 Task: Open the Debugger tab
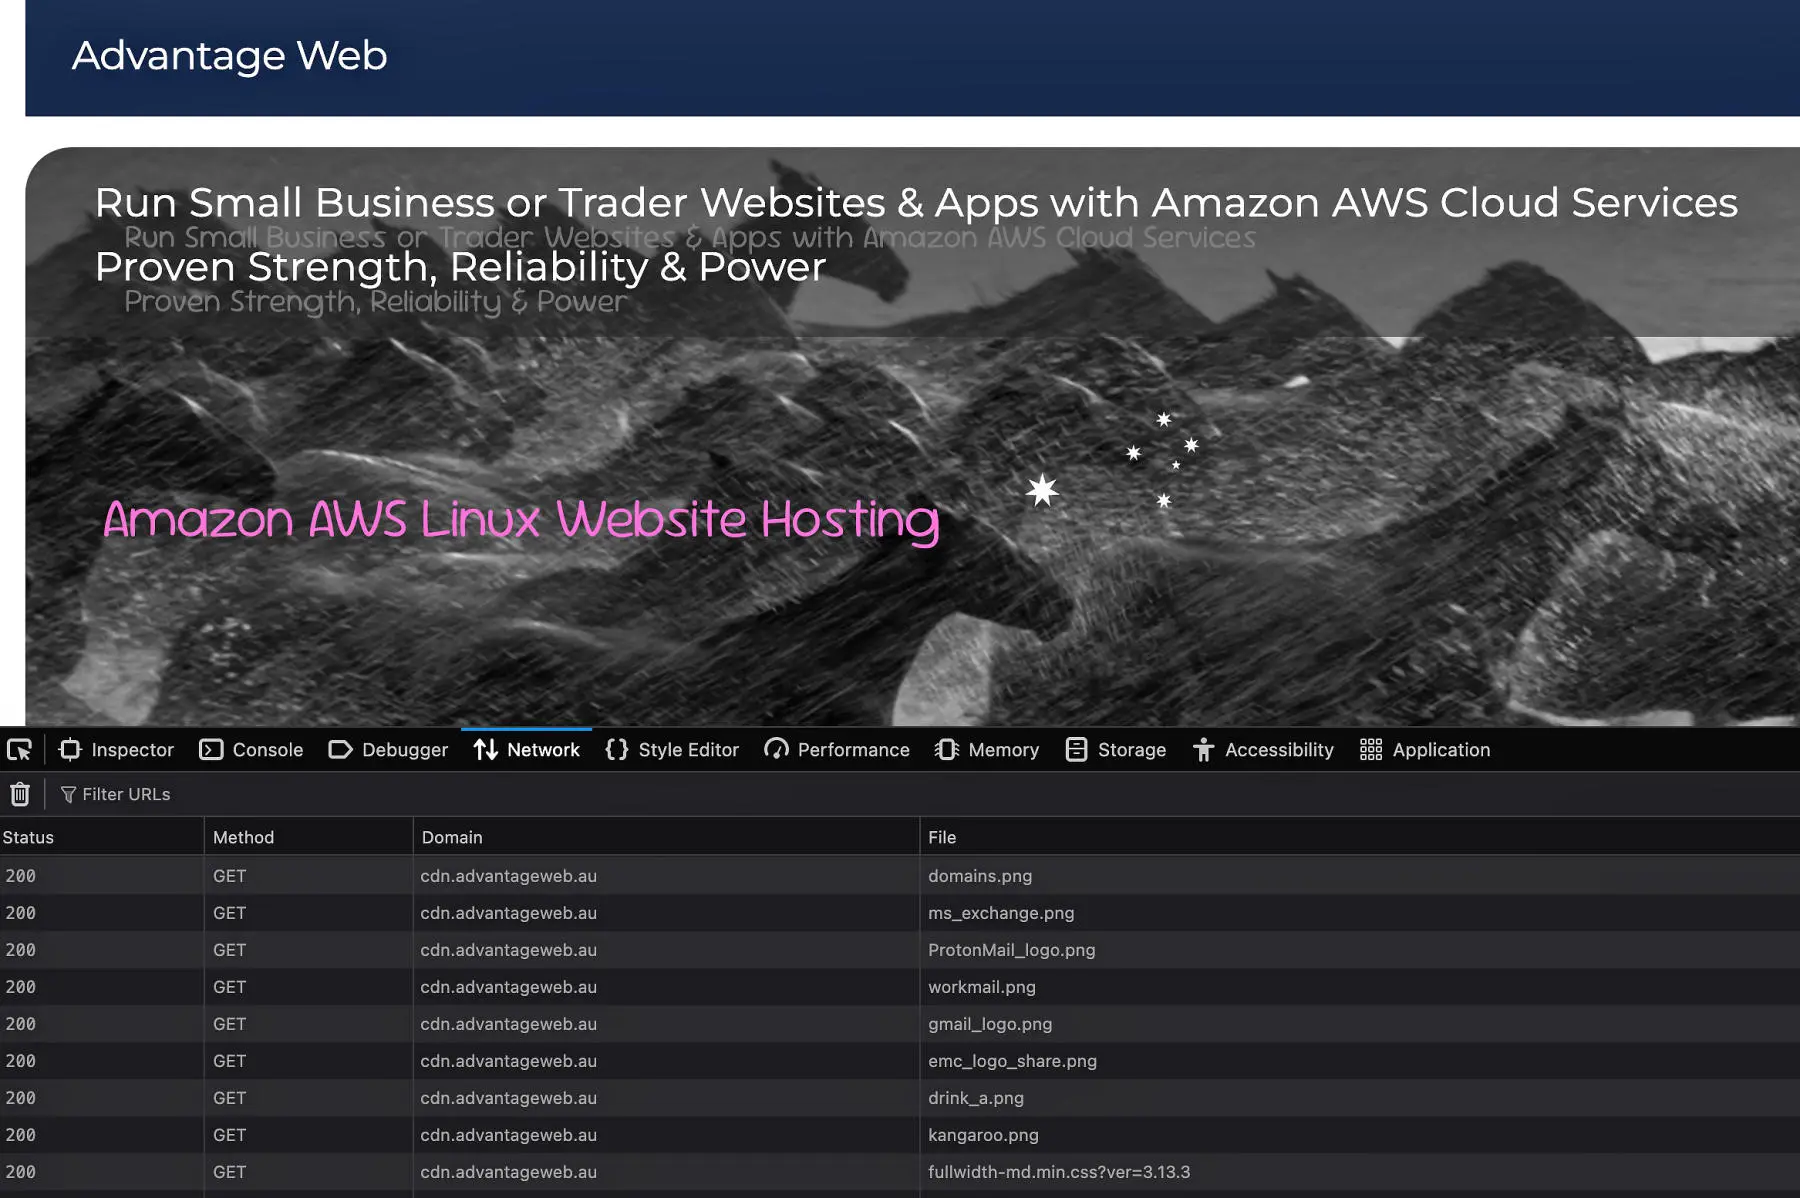[388, 750]
